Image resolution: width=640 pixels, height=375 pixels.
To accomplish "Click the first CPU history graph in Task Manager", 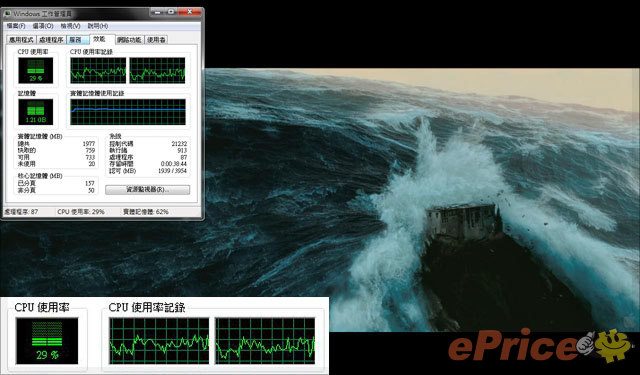I will [x=98, y=70].
